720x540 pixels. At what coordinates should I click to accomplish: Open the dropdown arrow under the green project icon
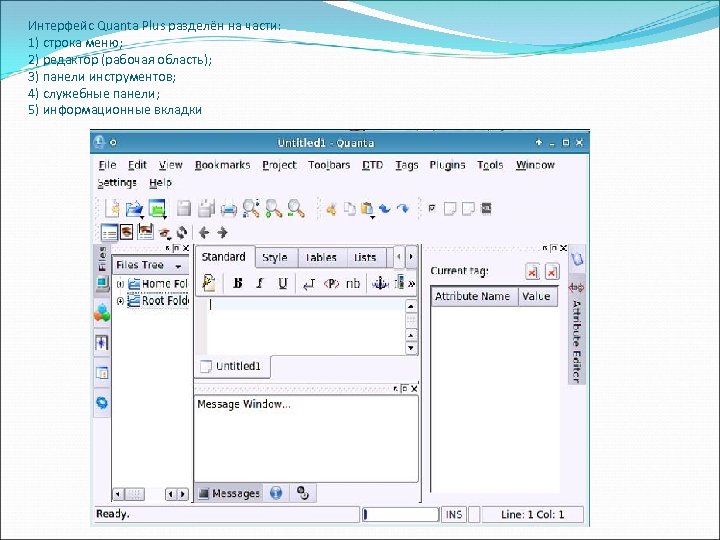[x=164, y=217]
